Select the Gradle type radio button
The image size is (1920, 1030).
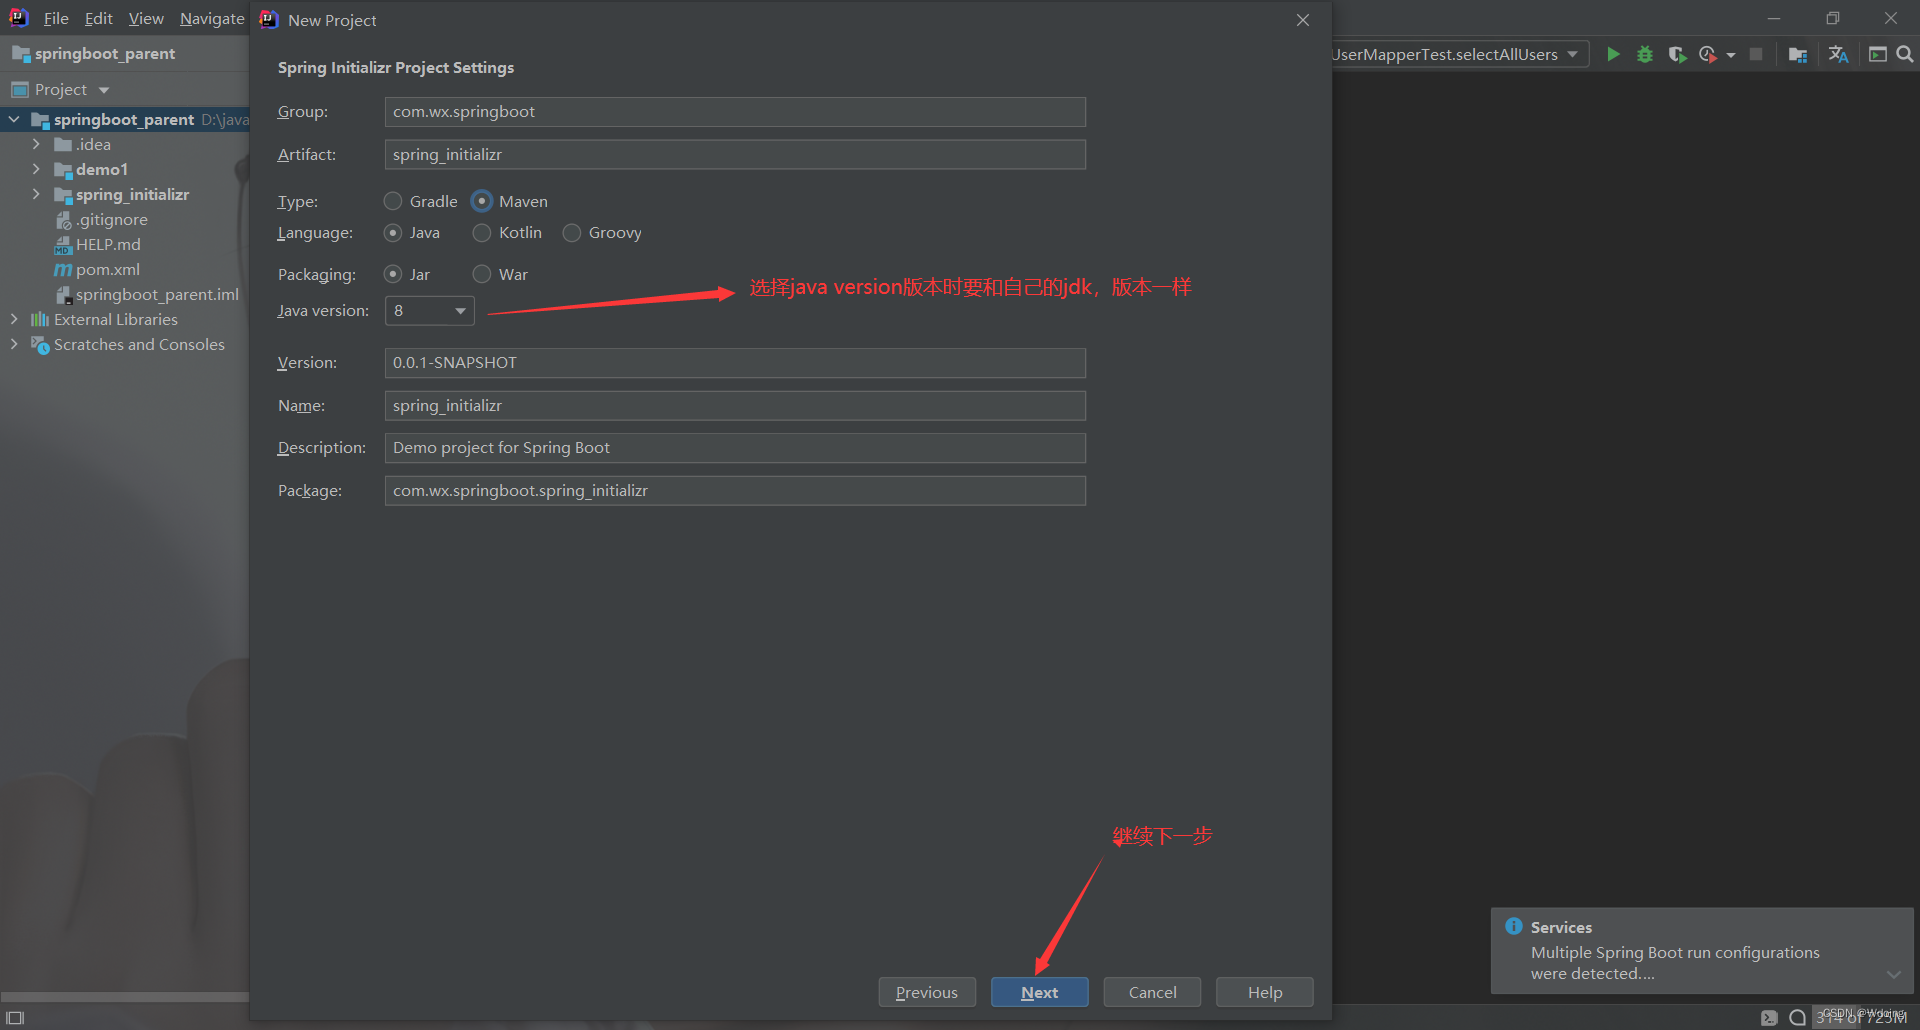393,201
